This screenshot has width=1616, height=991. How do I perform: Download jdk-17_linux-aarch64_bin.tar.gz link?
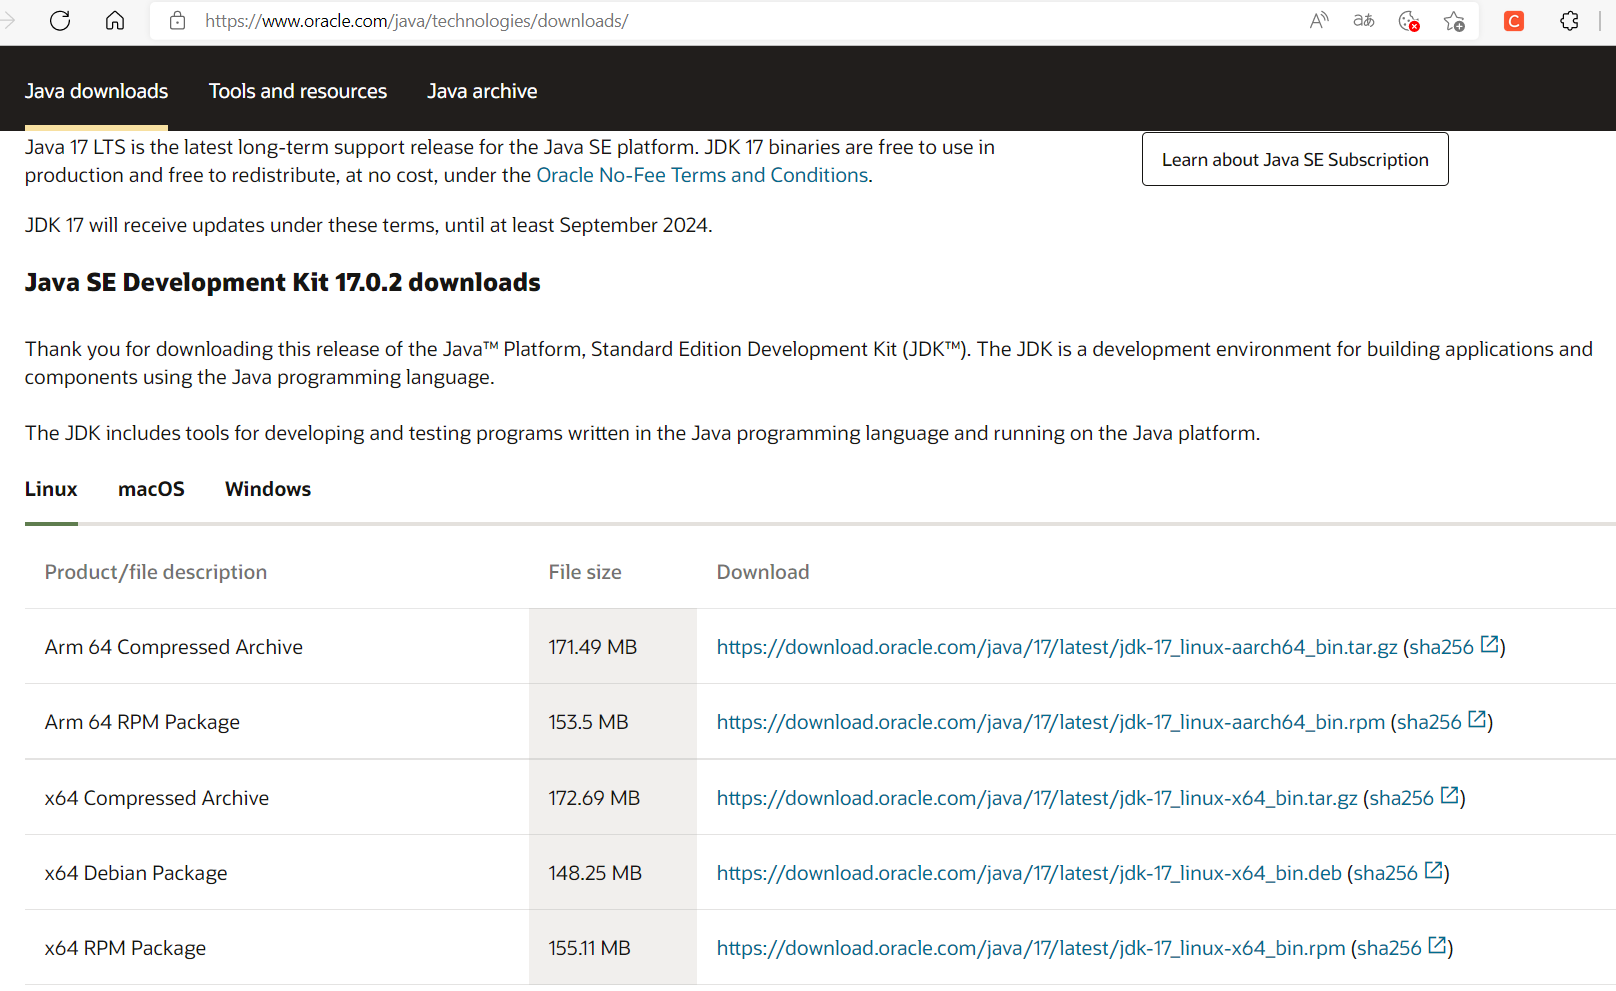(1057, 647)
